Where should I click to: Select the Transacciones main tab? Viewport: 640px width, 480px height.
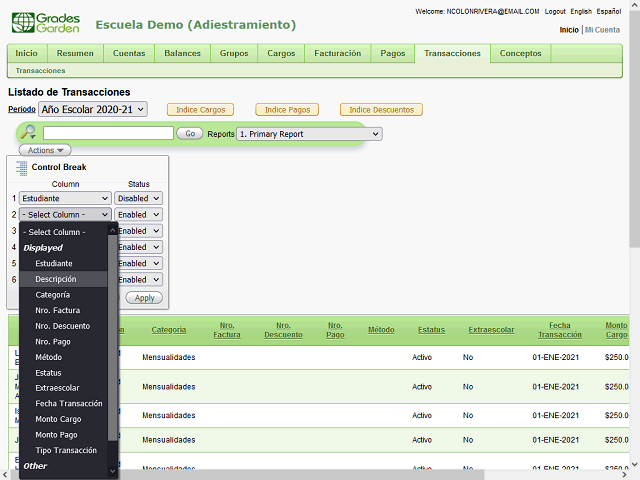pos(452,53)
